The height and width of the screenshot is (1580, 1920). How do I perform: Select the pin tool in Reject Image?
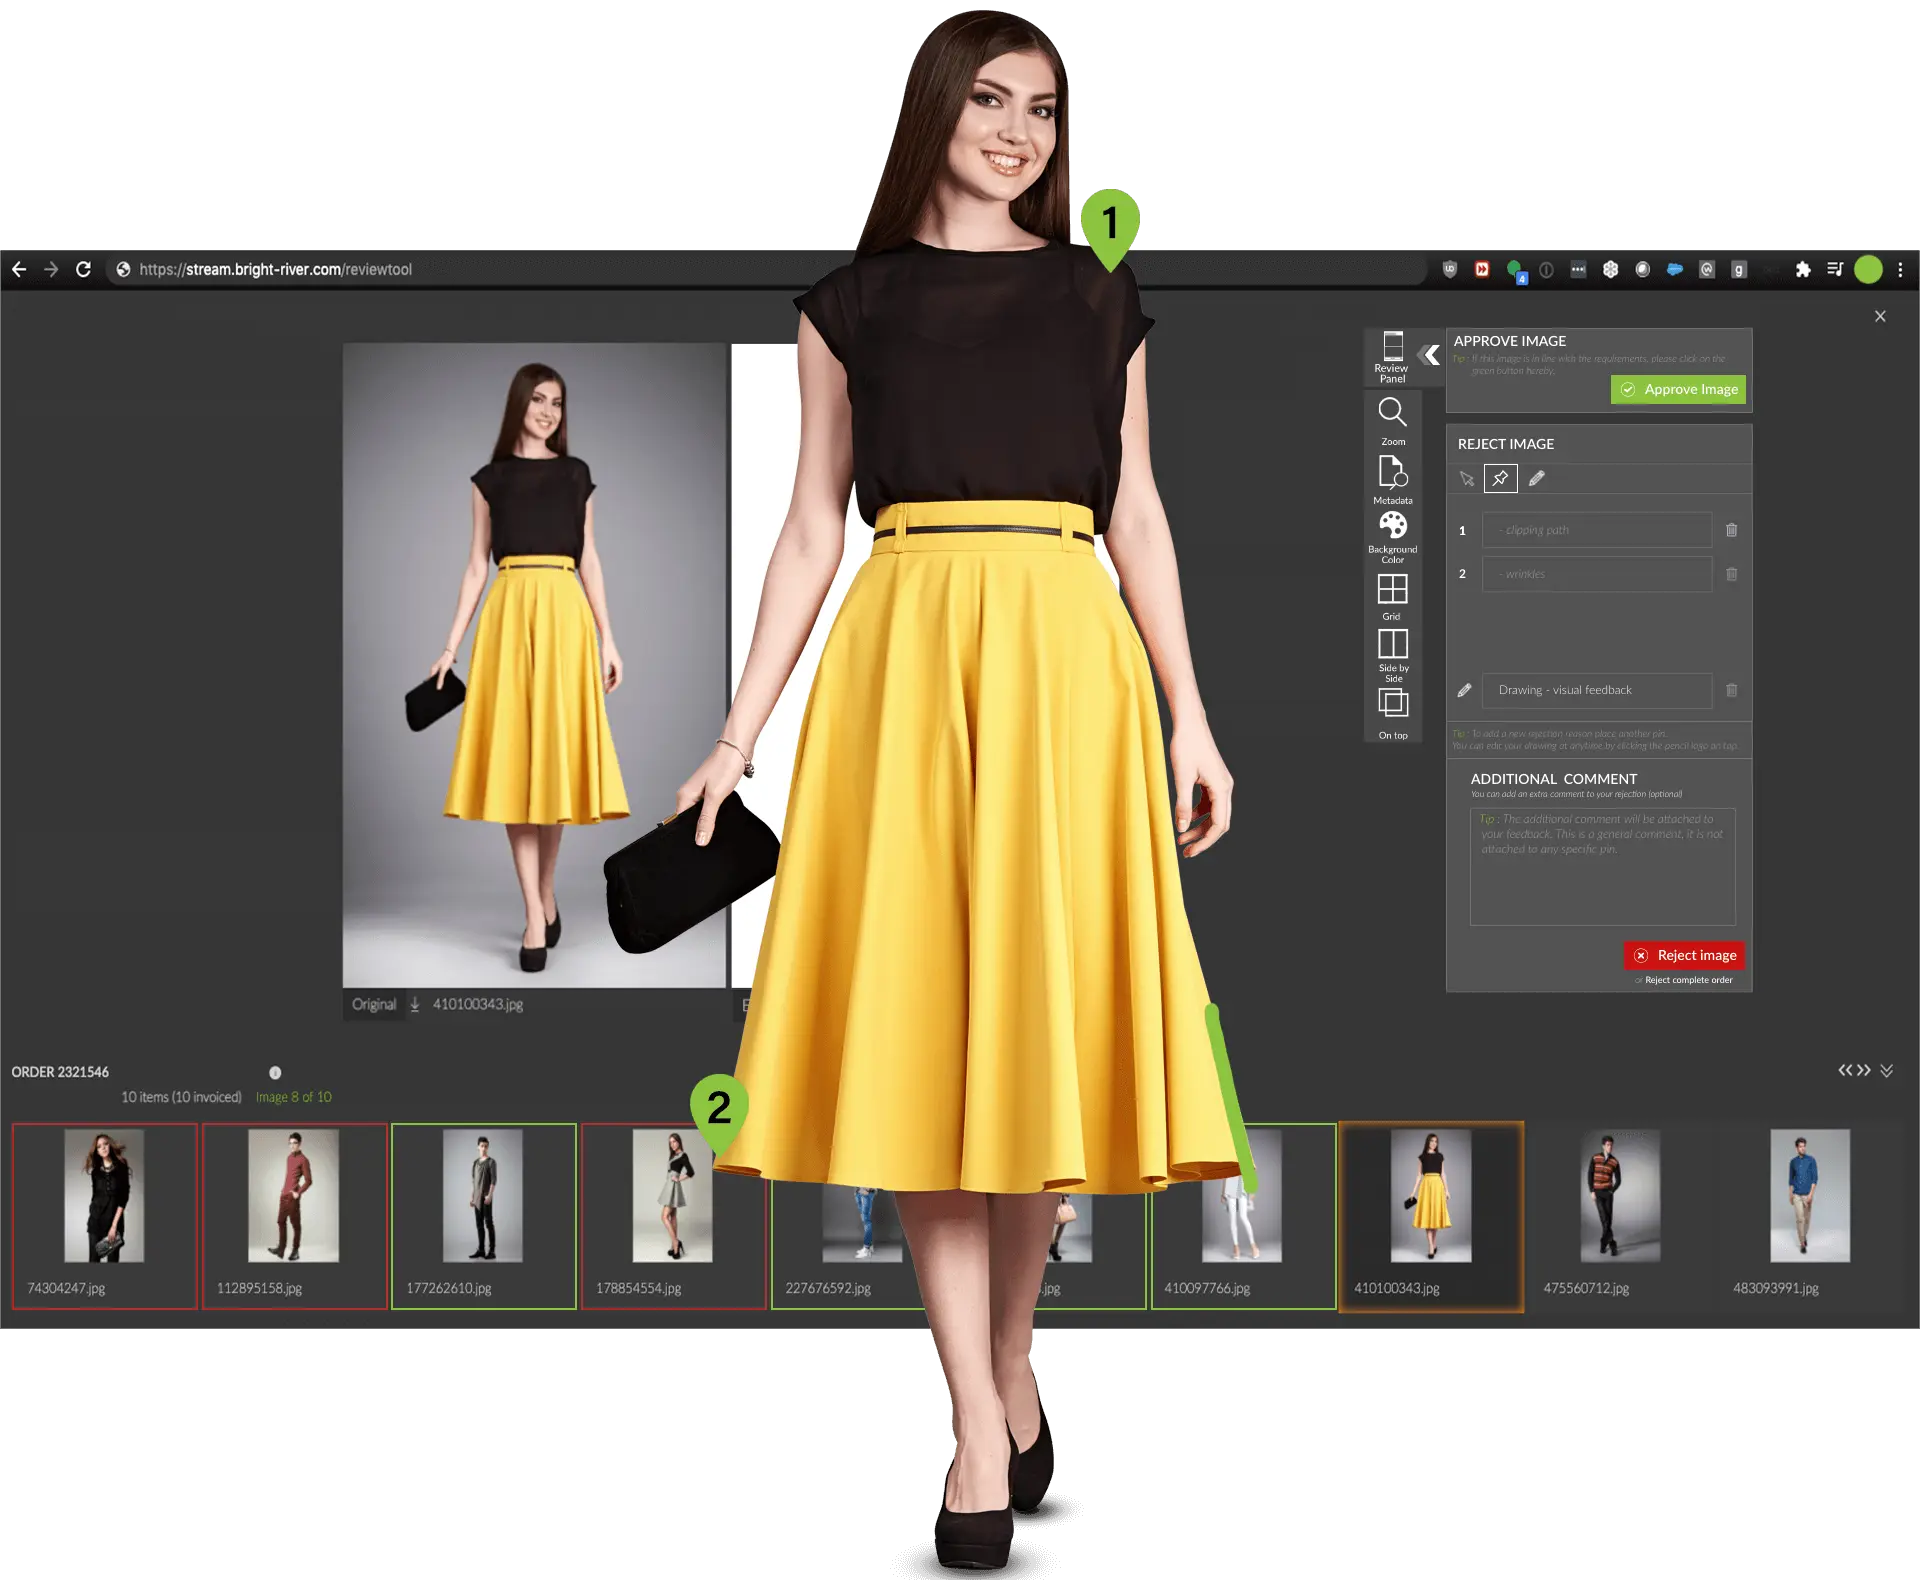click(x=1500, y=479)
